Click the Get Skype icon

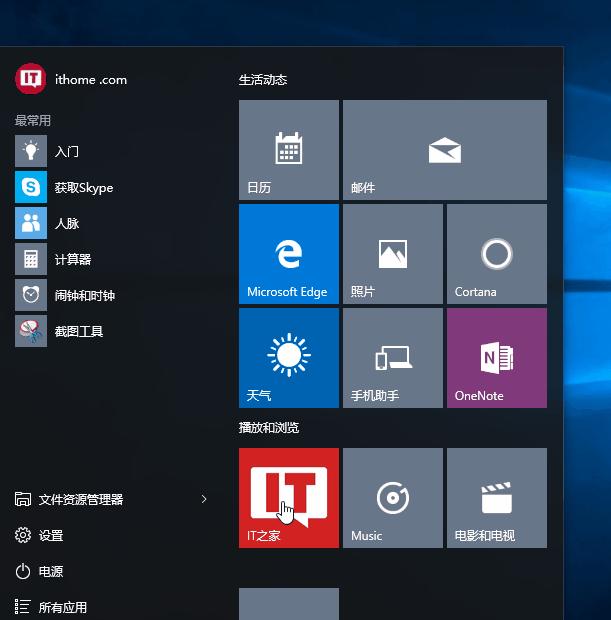click(x=31, y=187)
